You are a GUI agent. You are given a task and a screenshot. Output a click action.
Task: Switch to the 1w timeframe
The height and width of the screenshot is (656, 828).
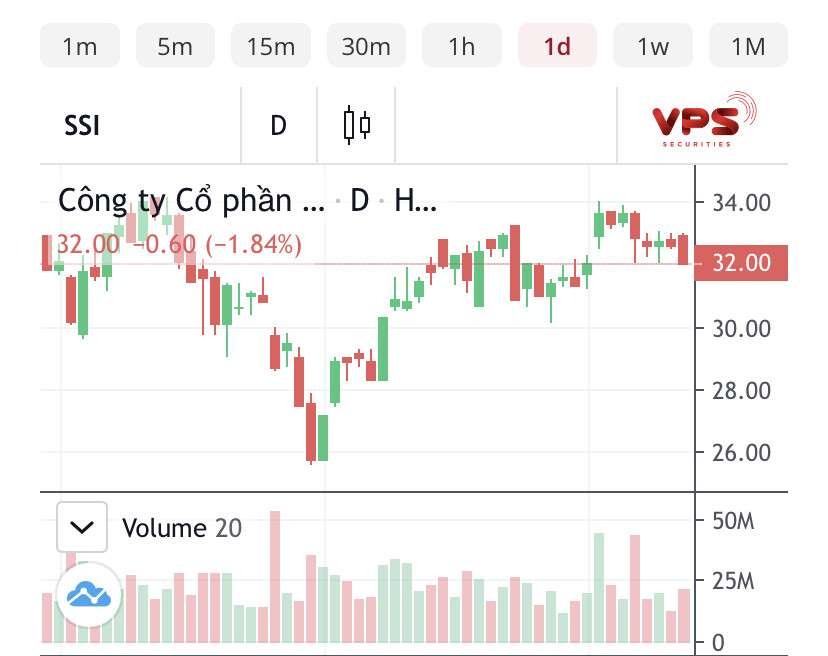click(x=653, y=46)
